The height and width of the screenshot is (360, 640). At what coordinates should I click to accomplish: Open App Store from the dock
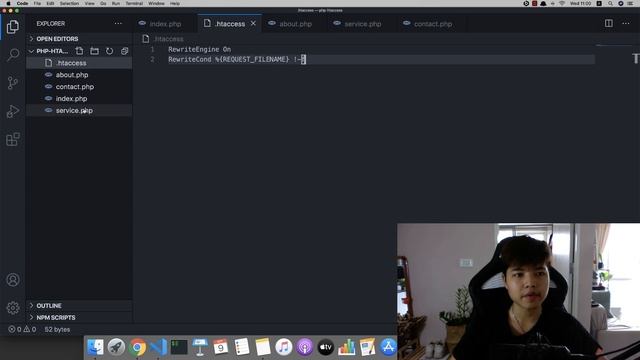[388, 347]
